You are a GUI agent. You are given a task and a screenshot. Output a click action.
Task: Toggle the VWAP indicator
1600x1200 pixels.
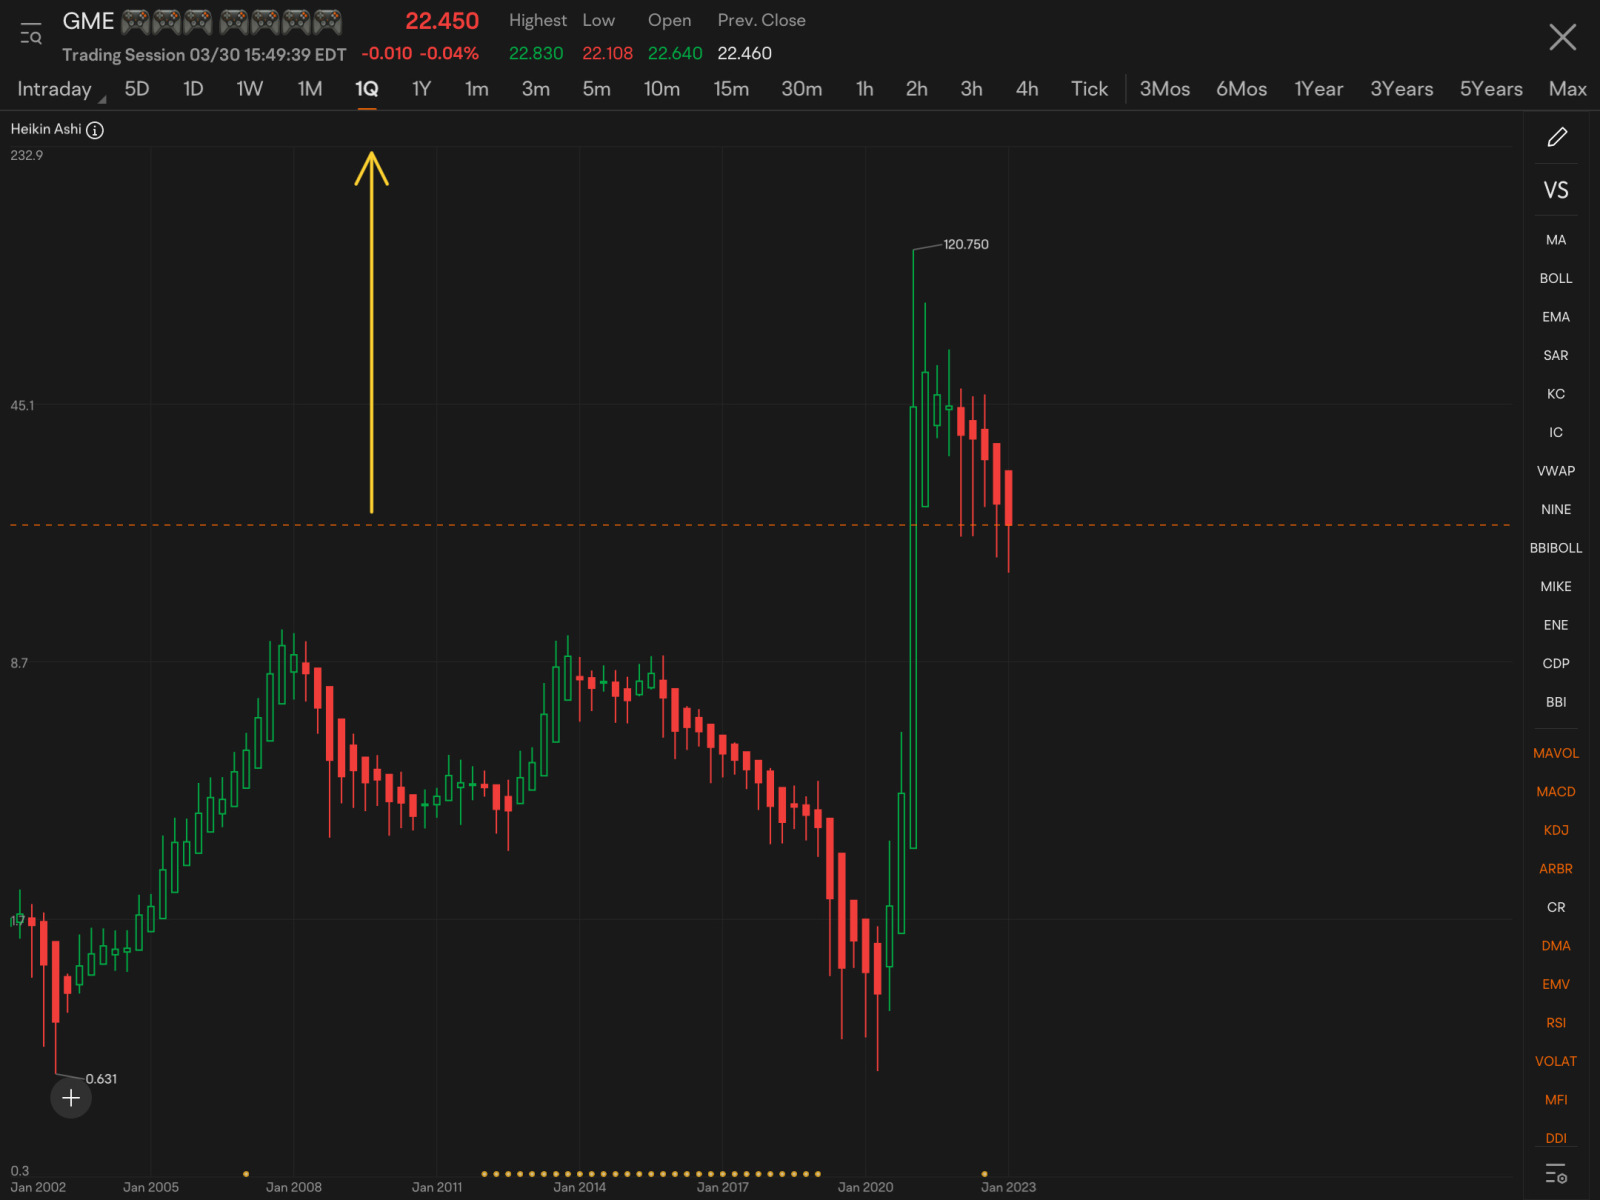[x=1556, y=471]
